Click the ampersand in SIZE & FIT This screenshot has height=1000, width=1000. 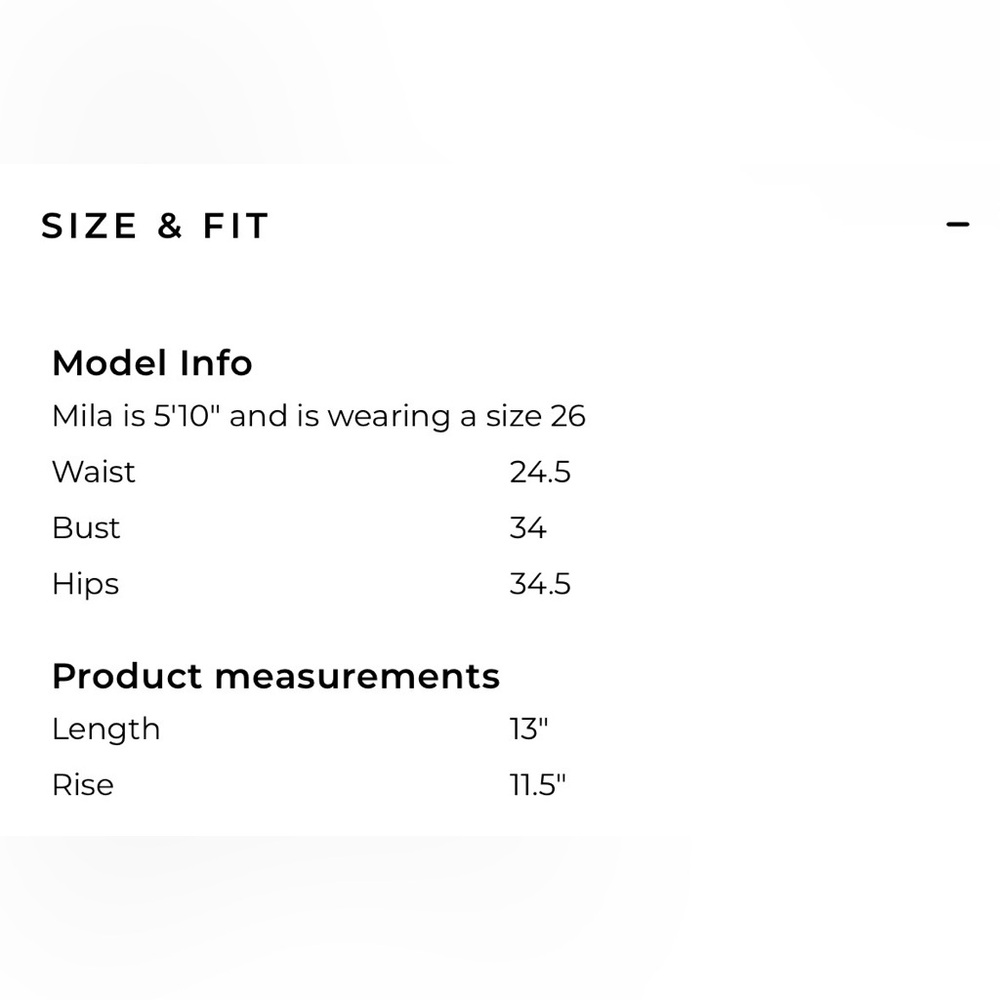click(170, 226)
